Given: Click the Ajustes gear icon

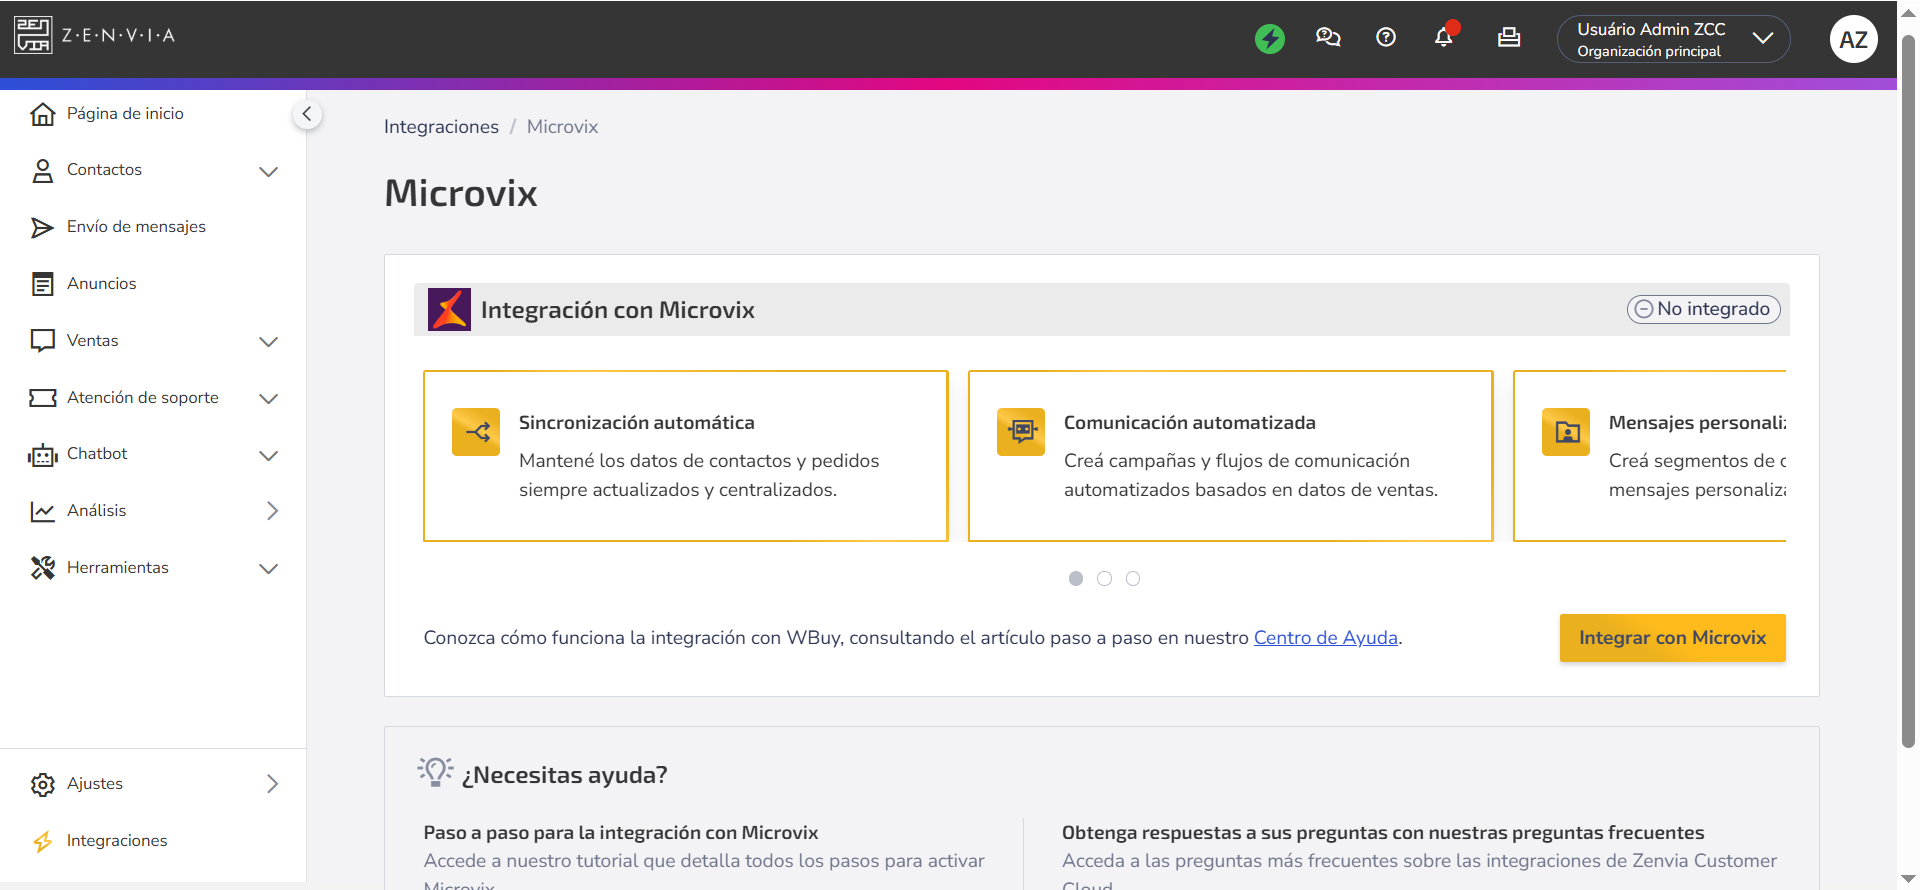Looking at the screenshot, I should click(x=42, y=785).
